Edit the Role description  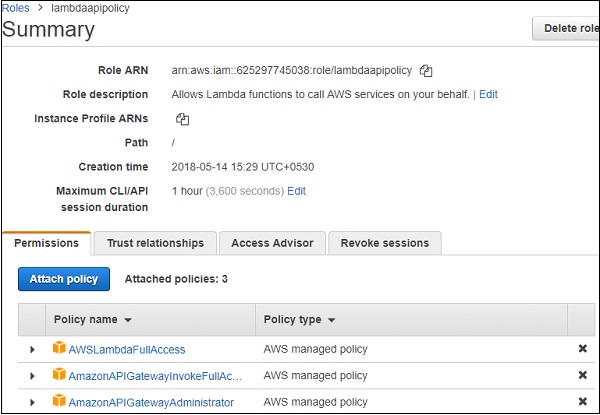click(x=488, y=94)
